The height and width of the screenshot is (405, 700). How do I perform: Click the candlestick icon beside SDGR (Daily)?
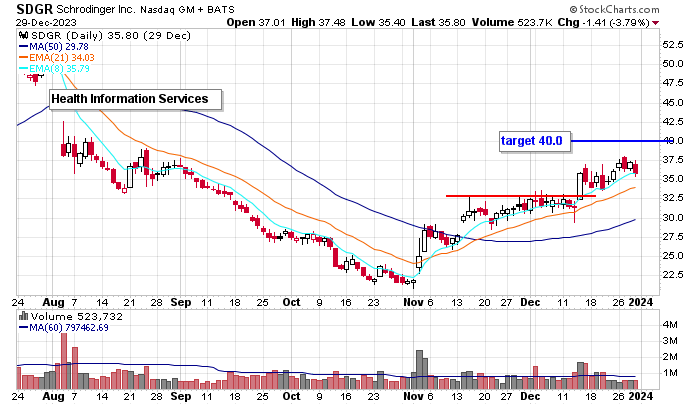pyautogui.click(x=24, y=35)
